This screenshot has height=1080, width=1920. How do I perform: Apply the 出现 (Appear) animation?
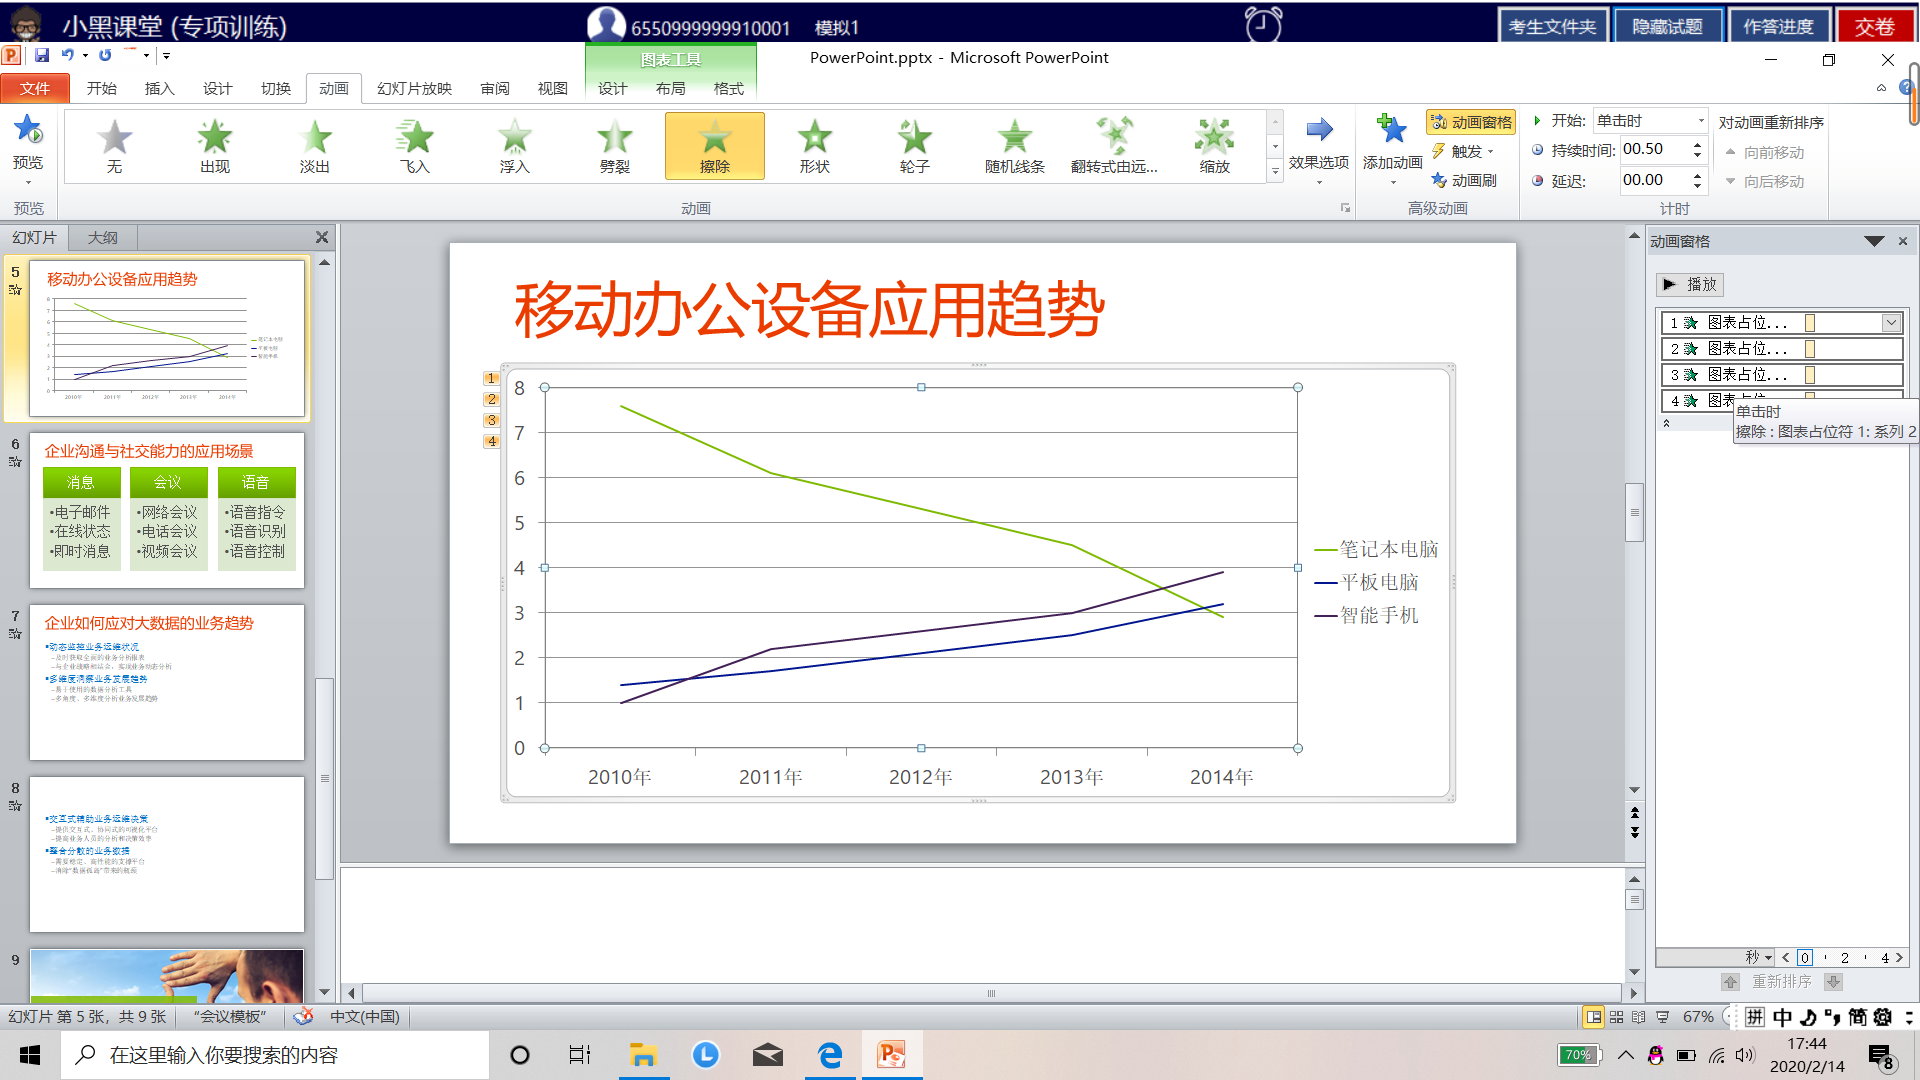(x=215, y=146)
